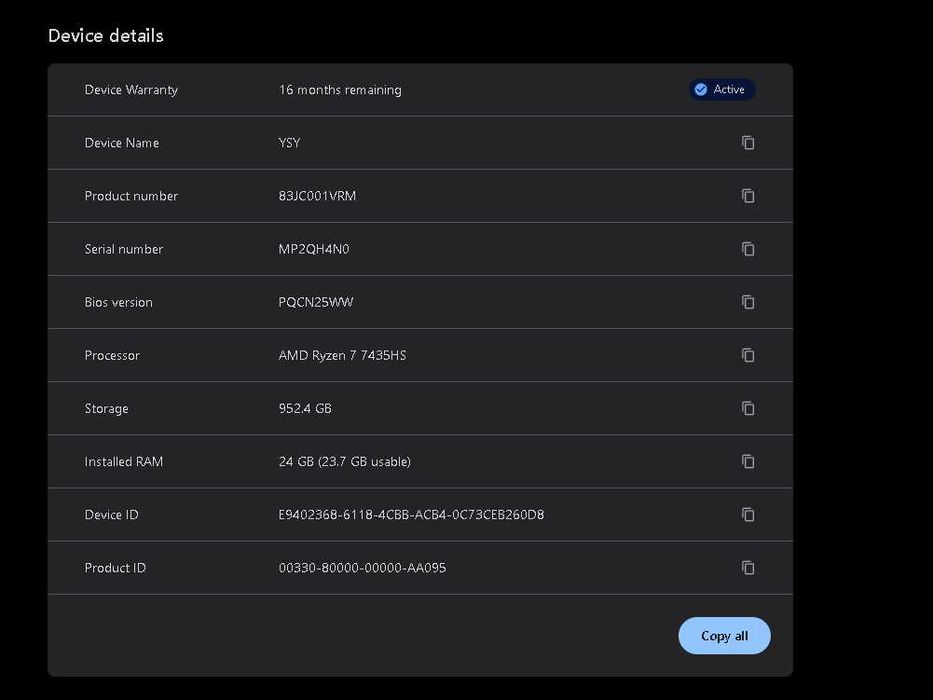Click the serial number value MP2QH4N0
The height and width of the screenshot is (700, 933).
point(314,249)
